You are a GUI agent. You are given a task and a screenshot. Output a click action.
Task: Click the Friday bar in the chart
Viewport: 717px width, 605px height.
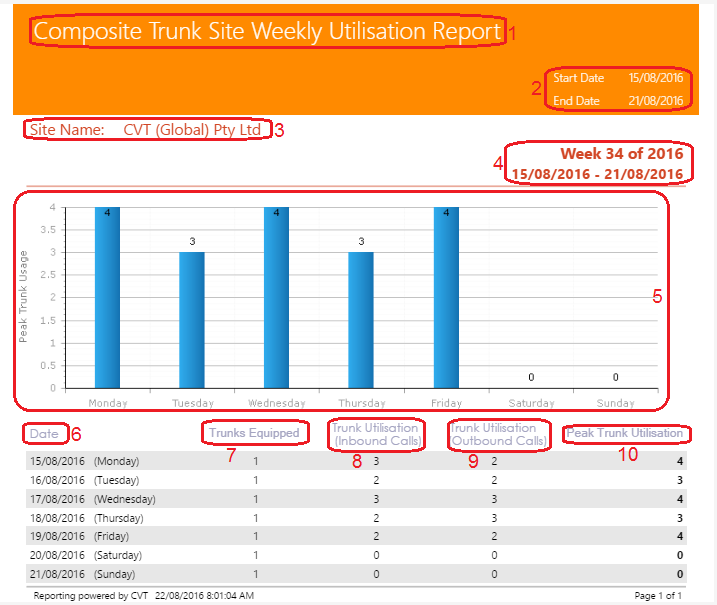(x=446, y=298)
